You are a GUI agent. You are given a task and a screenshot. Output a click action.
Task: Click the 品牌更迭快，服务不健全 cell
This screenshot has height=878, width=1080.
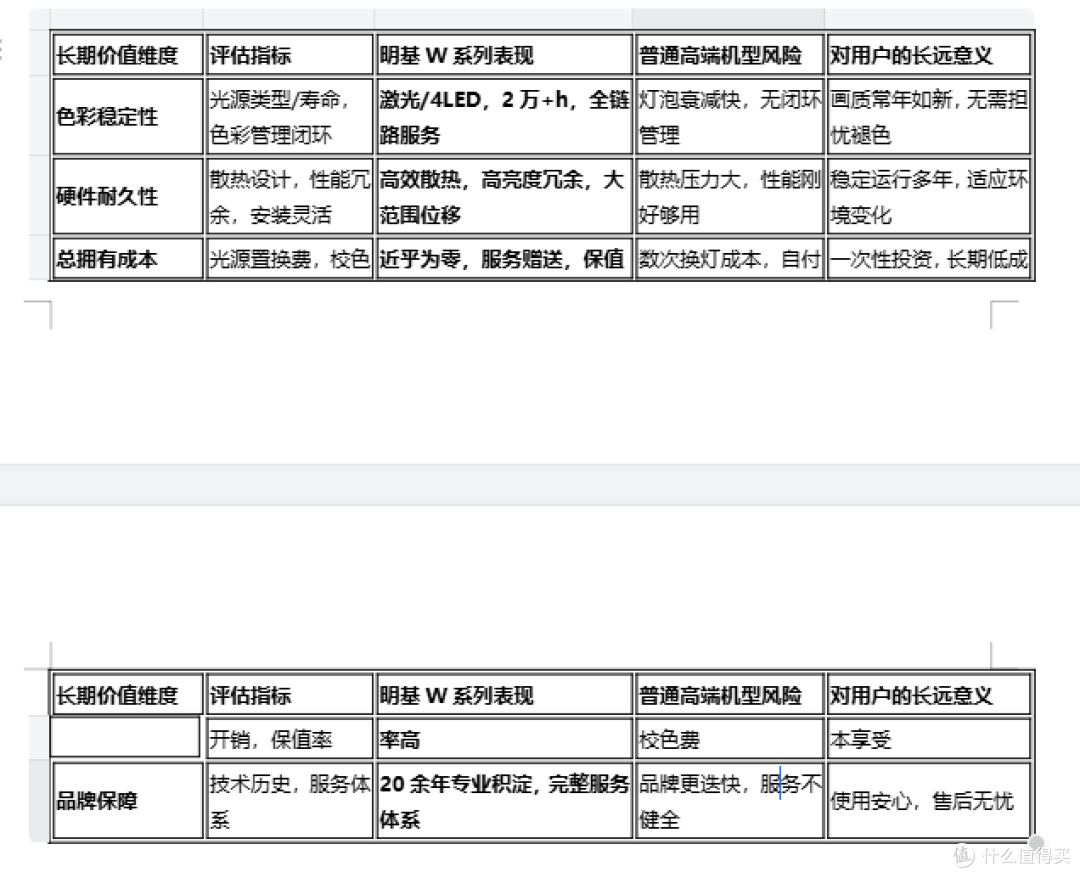click(x=729, y=800)
